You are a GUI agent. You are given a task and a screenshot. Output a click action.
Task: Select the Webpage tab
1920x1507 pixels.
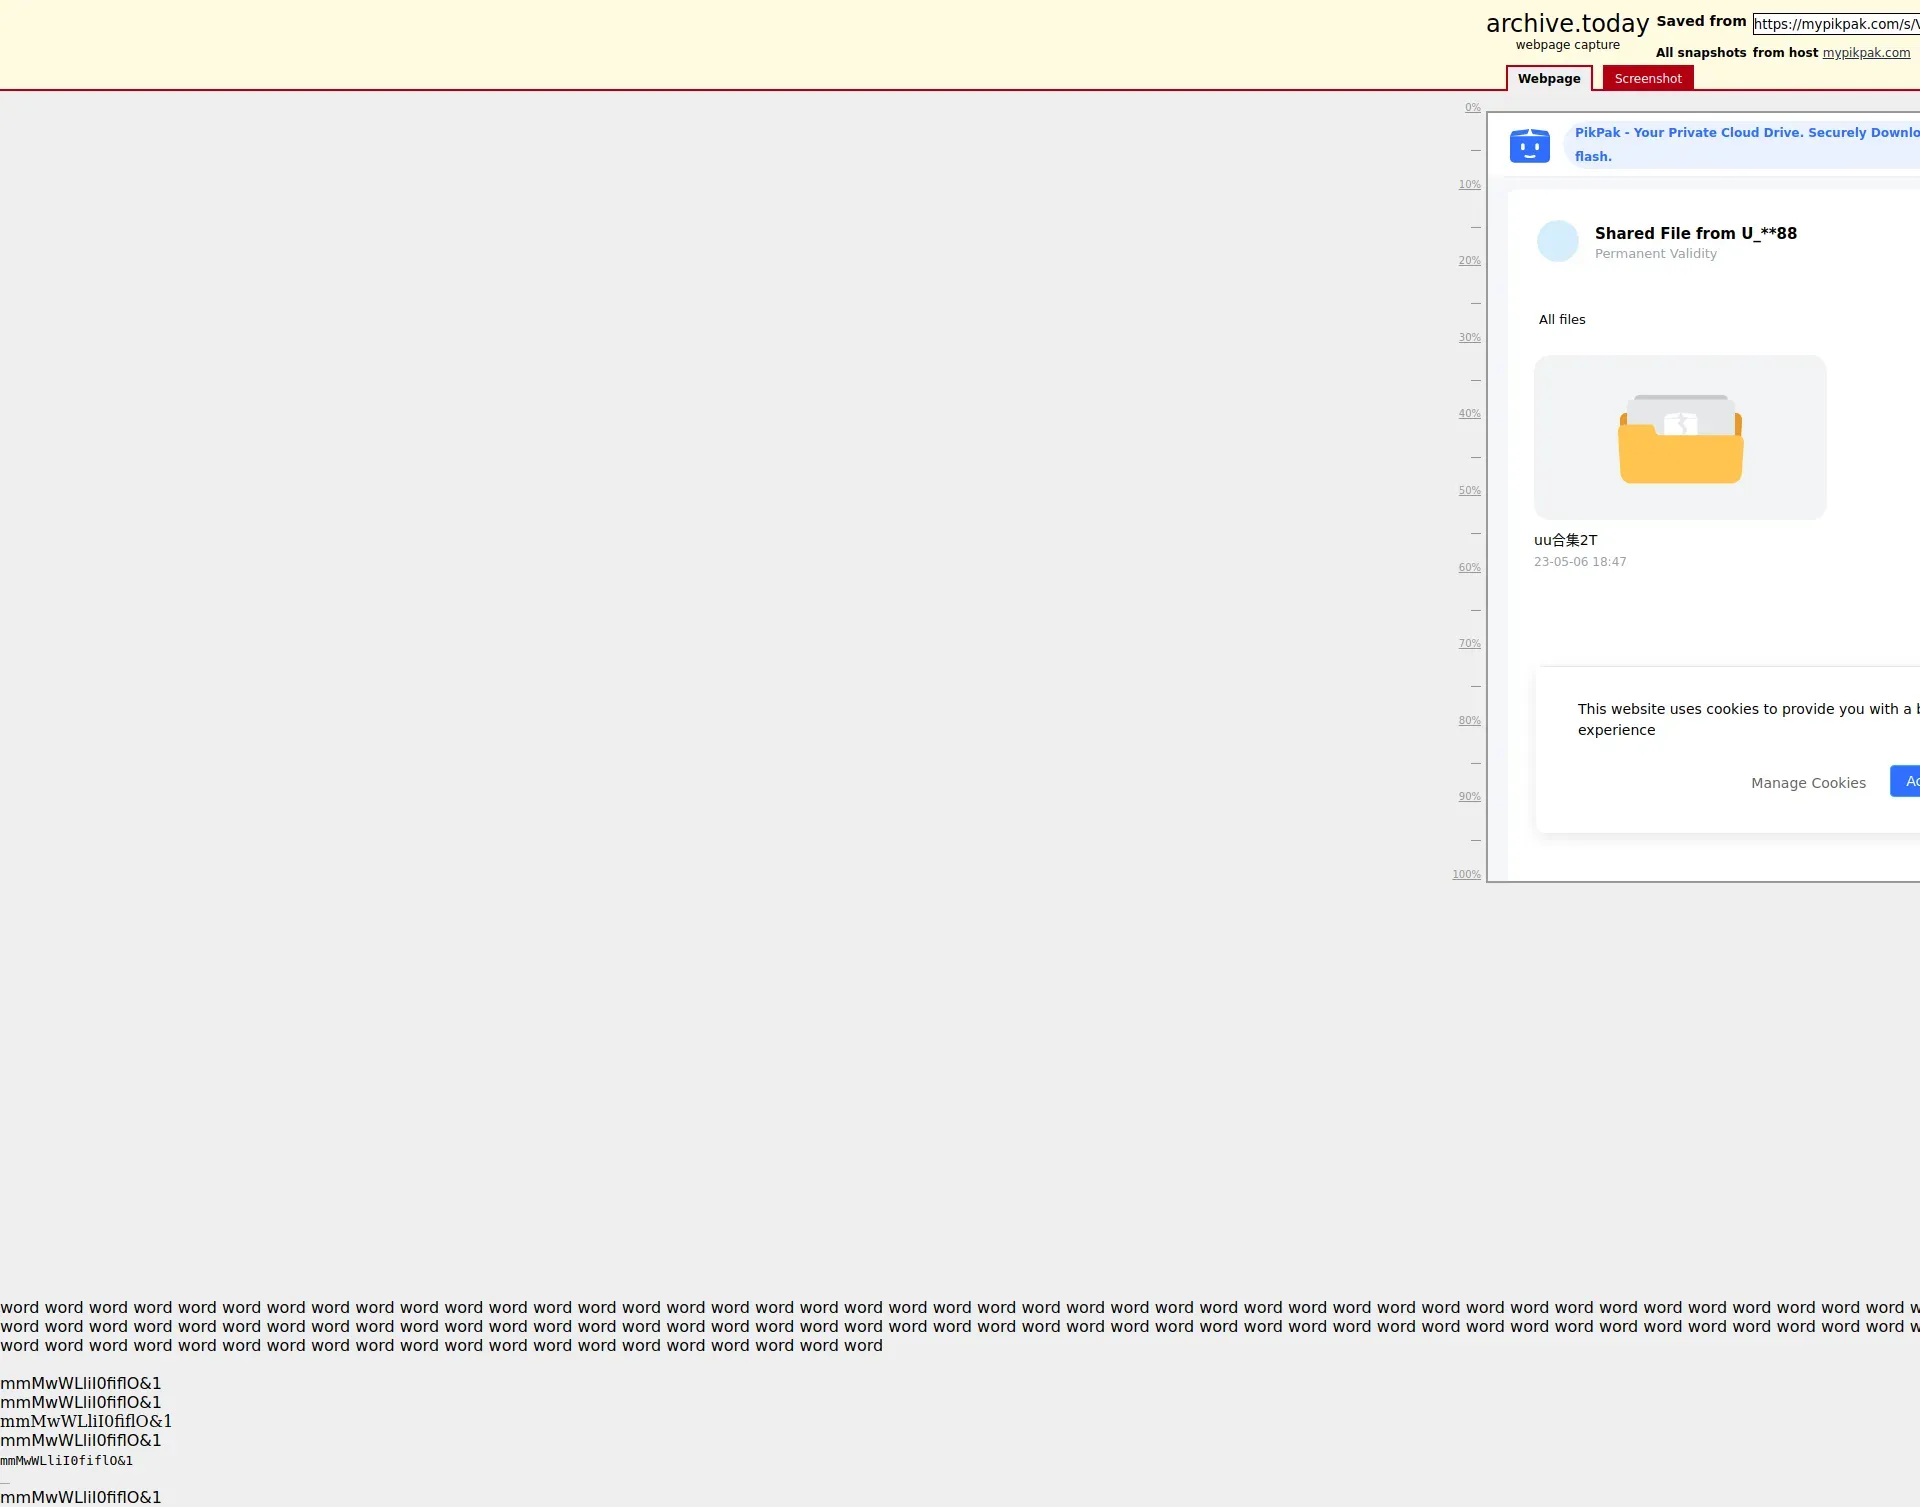tap(1548, 79)
